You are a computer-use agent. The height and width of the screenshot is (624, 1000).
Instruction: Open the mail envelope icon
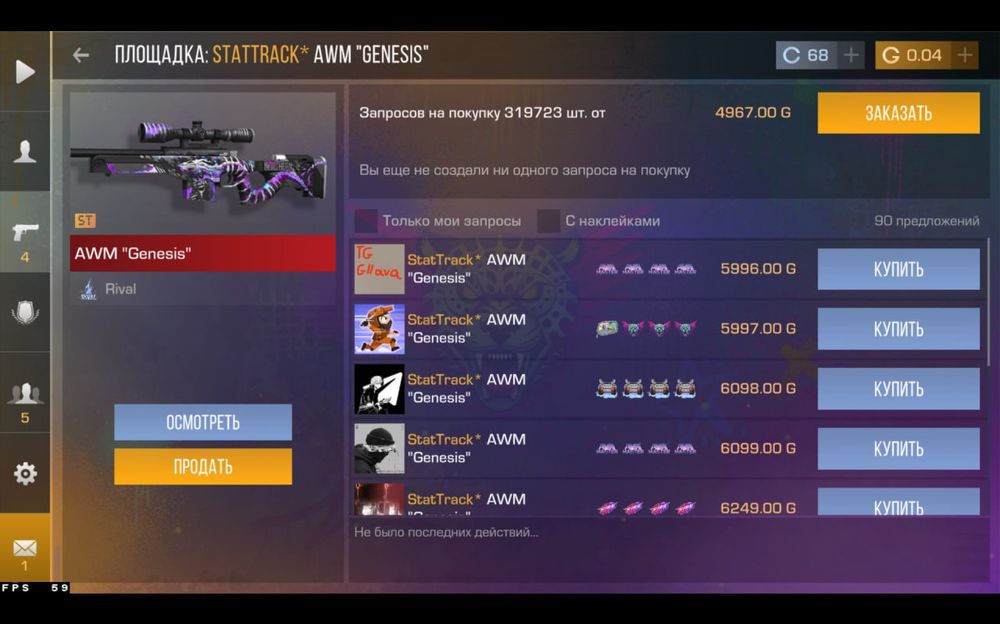(25, 547)
